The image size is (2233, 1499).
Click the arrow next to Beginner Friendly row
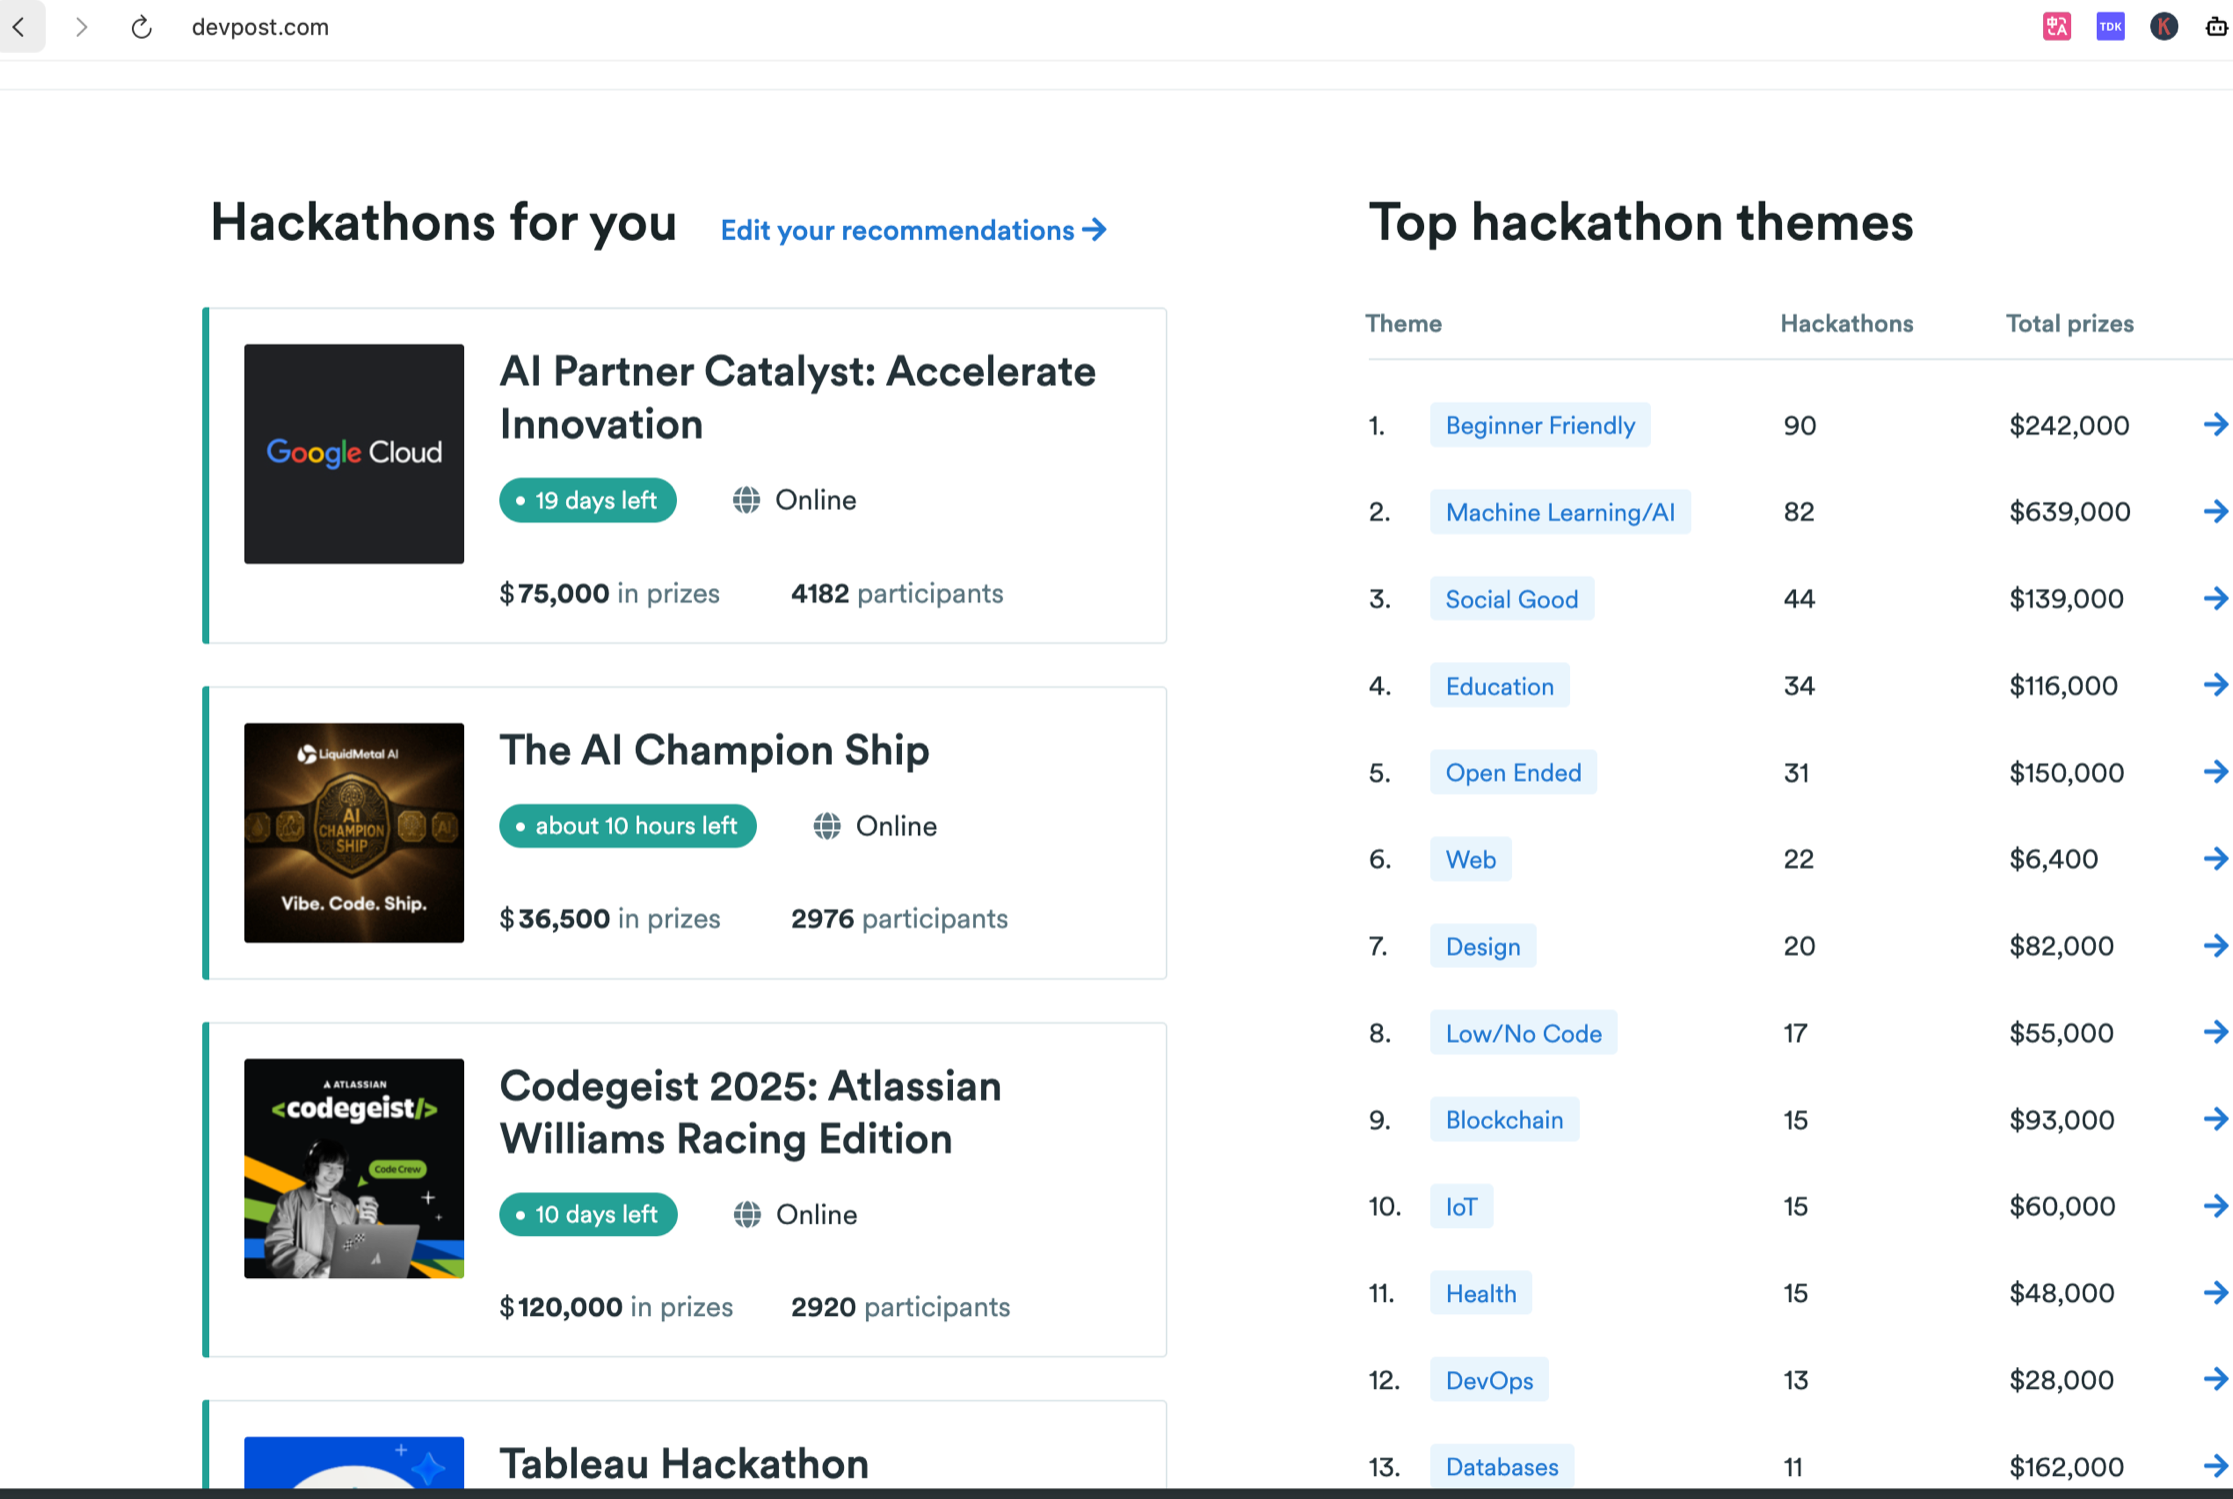click(2214, 425)
